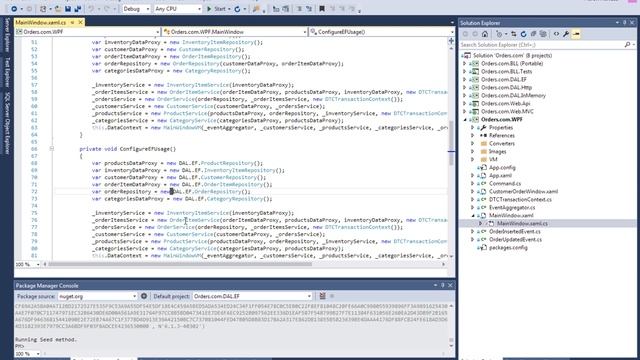Toggle auto-hide pin on Solution Explorer
The width and height of the screenshot is (640, 360).
(x=625, y=23)
